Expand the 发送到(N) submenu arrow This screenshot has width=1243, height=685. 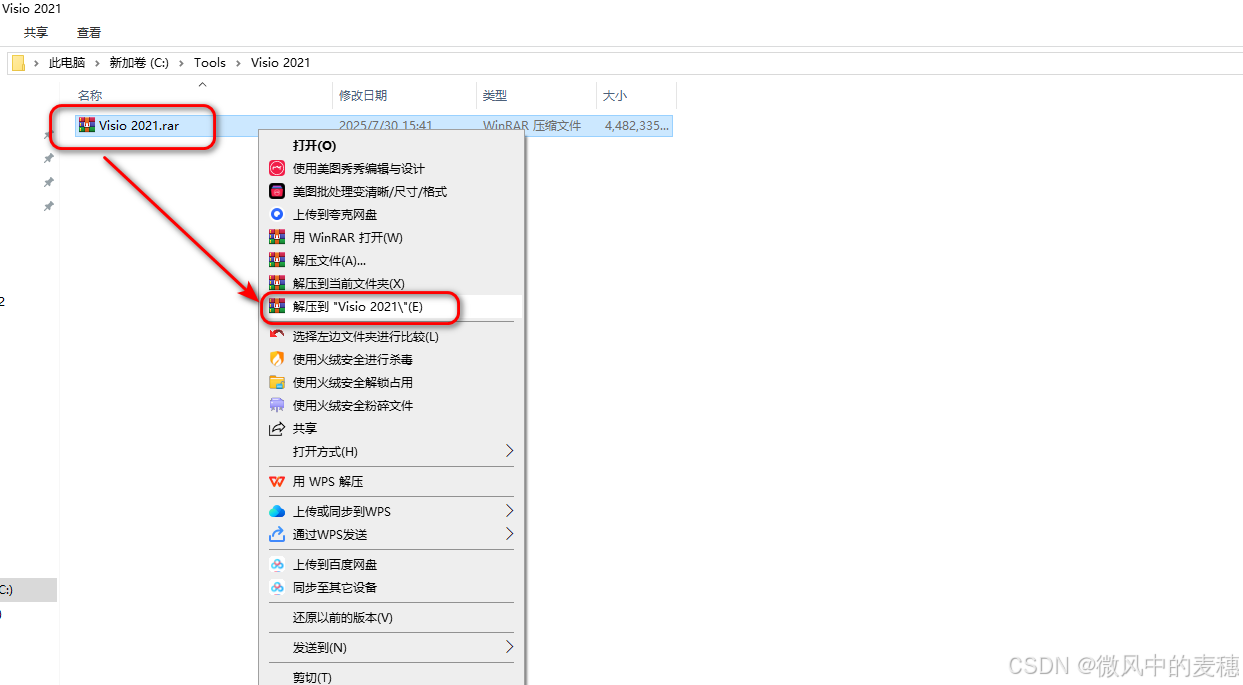point(509,647)
